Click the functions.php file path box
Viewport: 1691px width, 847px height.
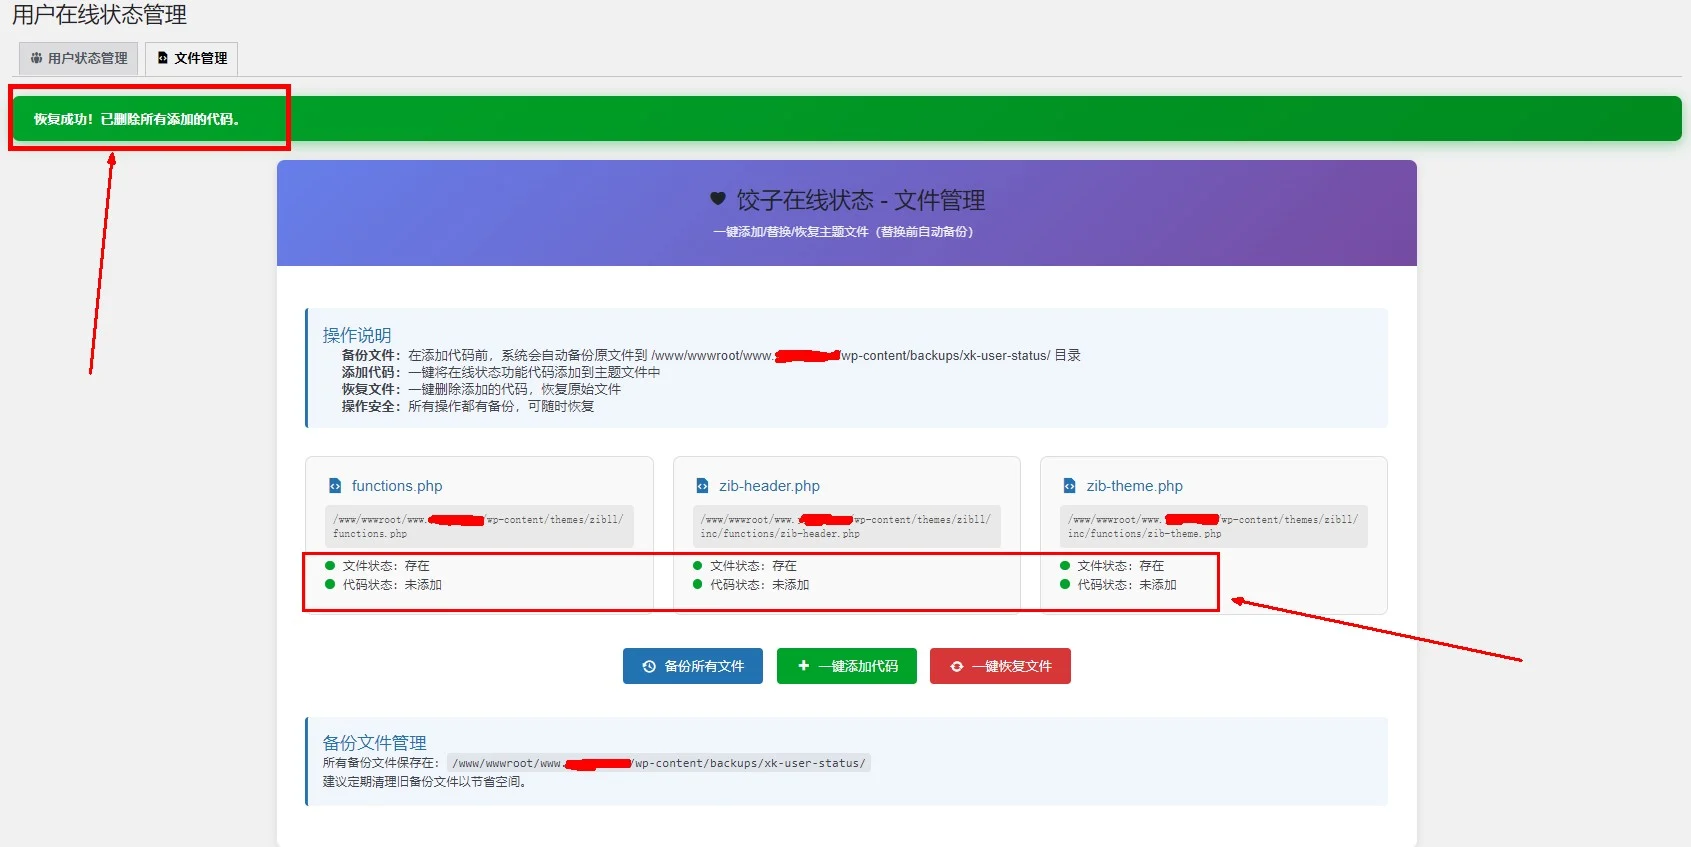(479, 526)
